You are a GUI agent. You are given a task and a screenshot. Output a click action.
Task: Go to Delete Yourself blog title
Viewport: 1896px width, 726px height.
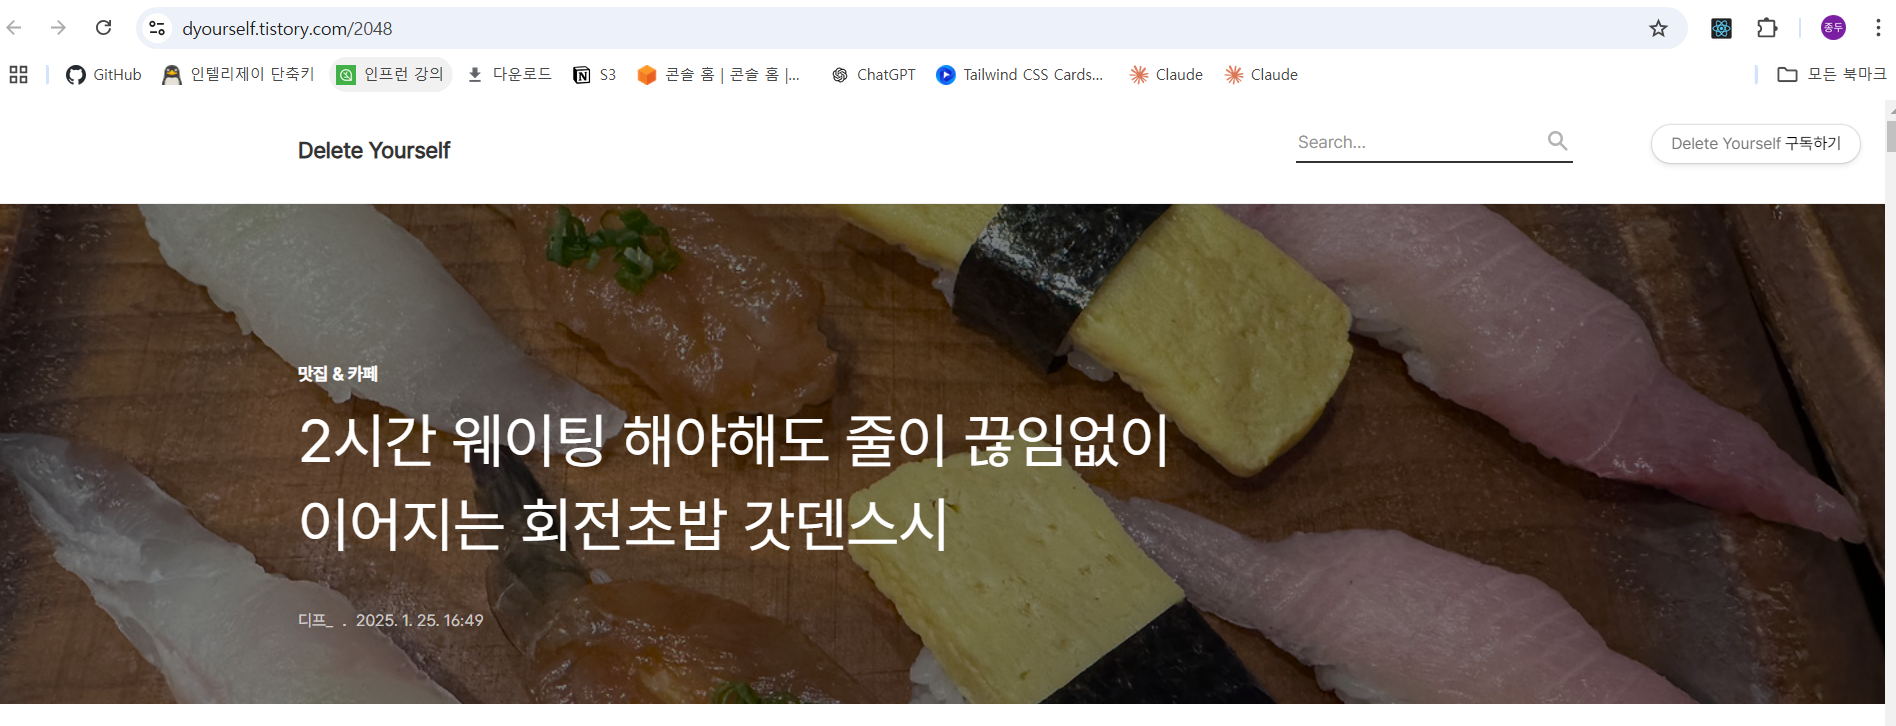click(374, 151)
